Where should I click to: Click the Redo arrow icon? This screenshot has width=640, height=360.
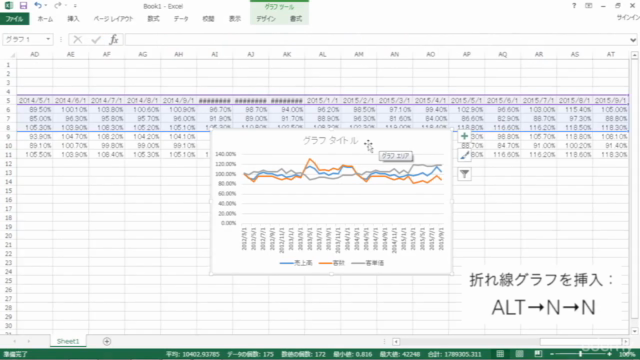(x=58, y=5)
